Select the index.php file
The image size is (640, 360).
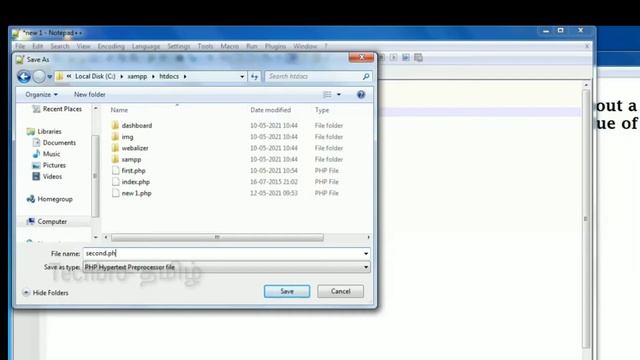(131, 182)
